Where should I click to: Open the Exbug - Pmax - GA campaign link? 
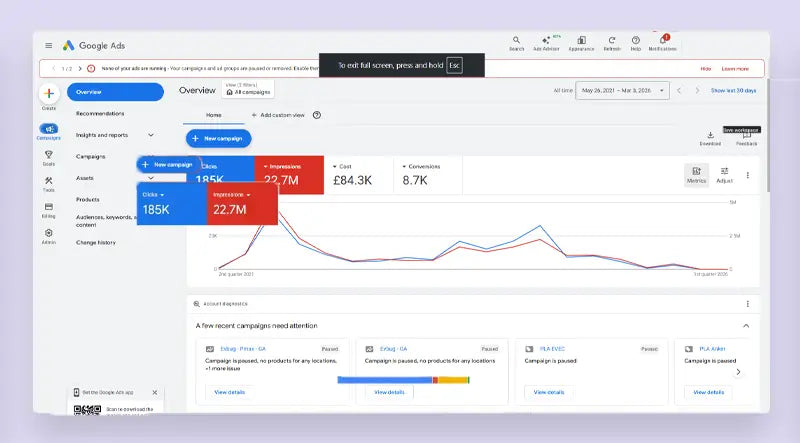click(x=243, y=349)
